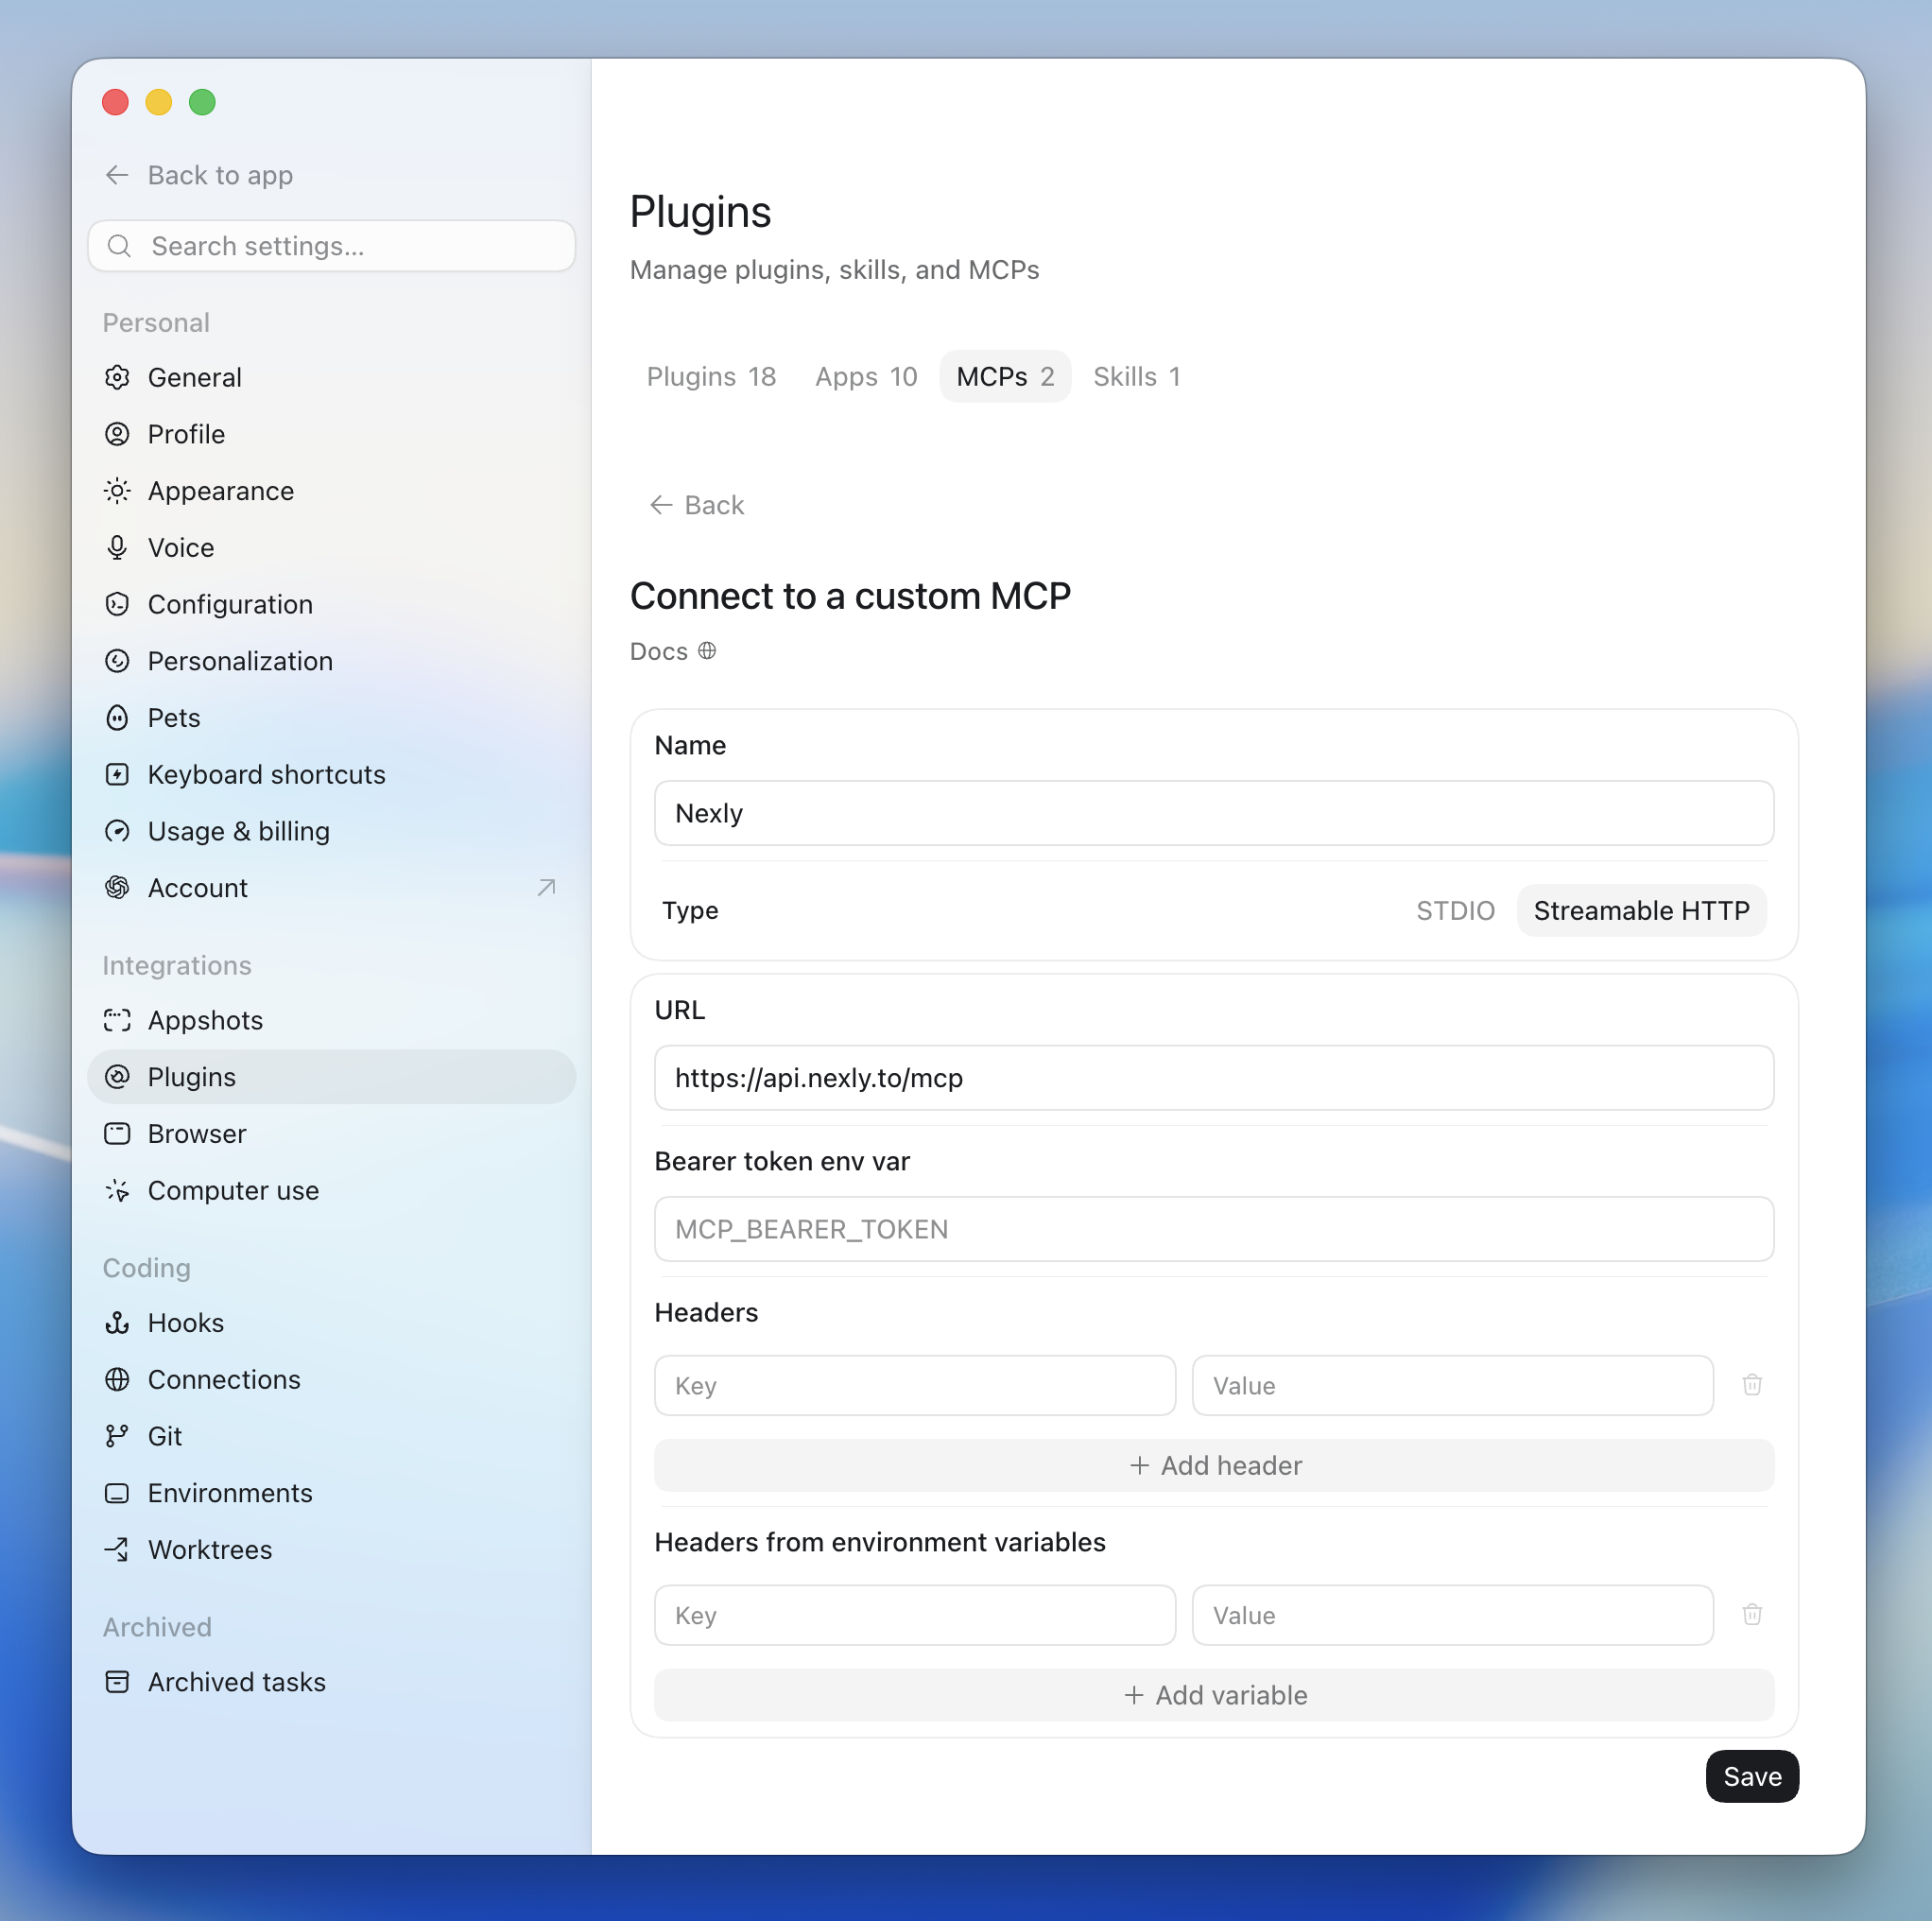This screenshot has width=1932, height=1921.
Task: Click Add variable button
Action: (1214, 1696)
